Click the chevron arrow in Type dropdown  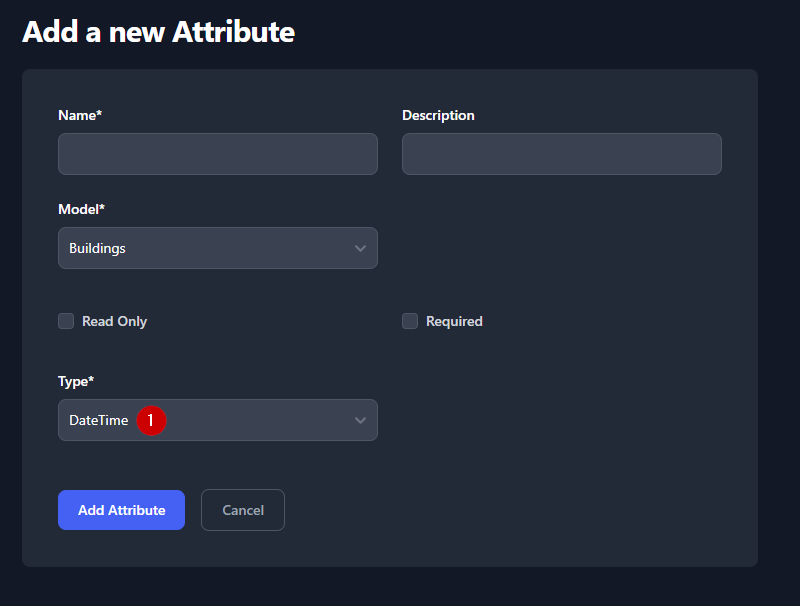(360, 420)
